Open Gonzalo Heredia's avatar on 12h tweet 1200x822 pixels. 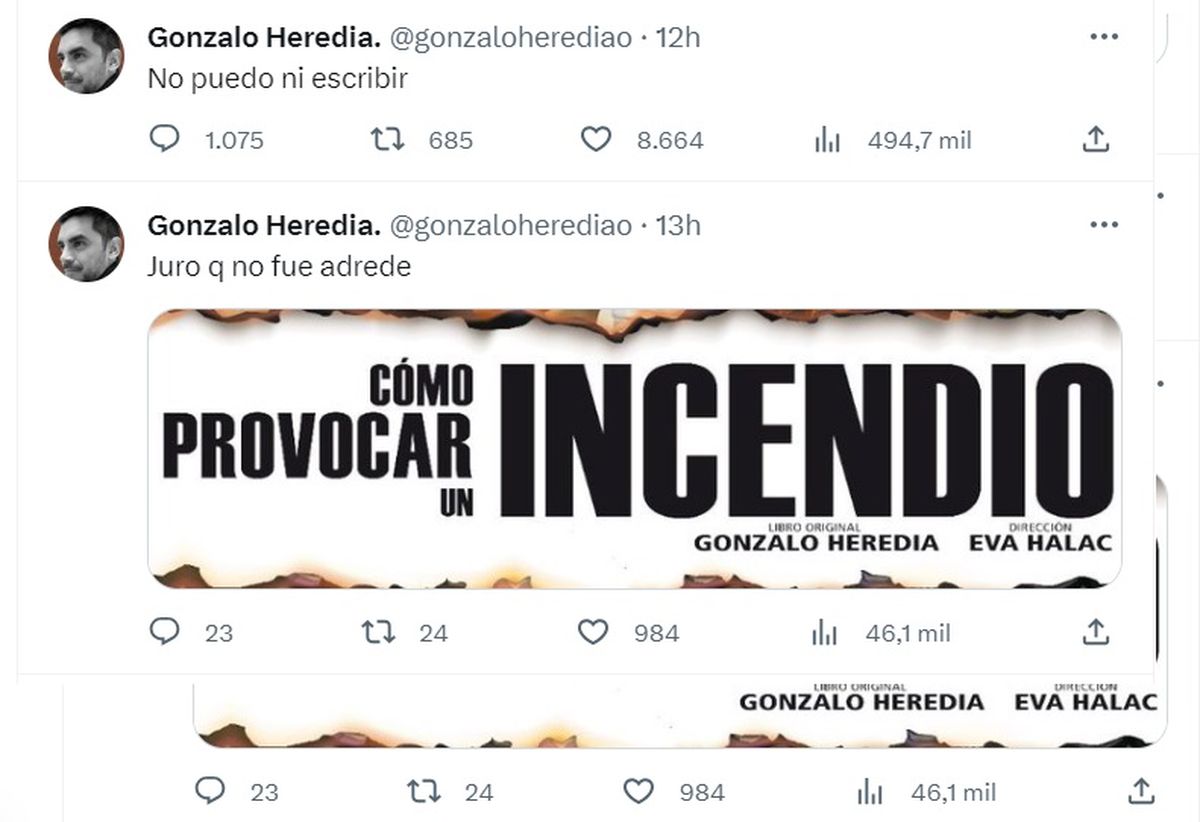(x=86, y=56)
